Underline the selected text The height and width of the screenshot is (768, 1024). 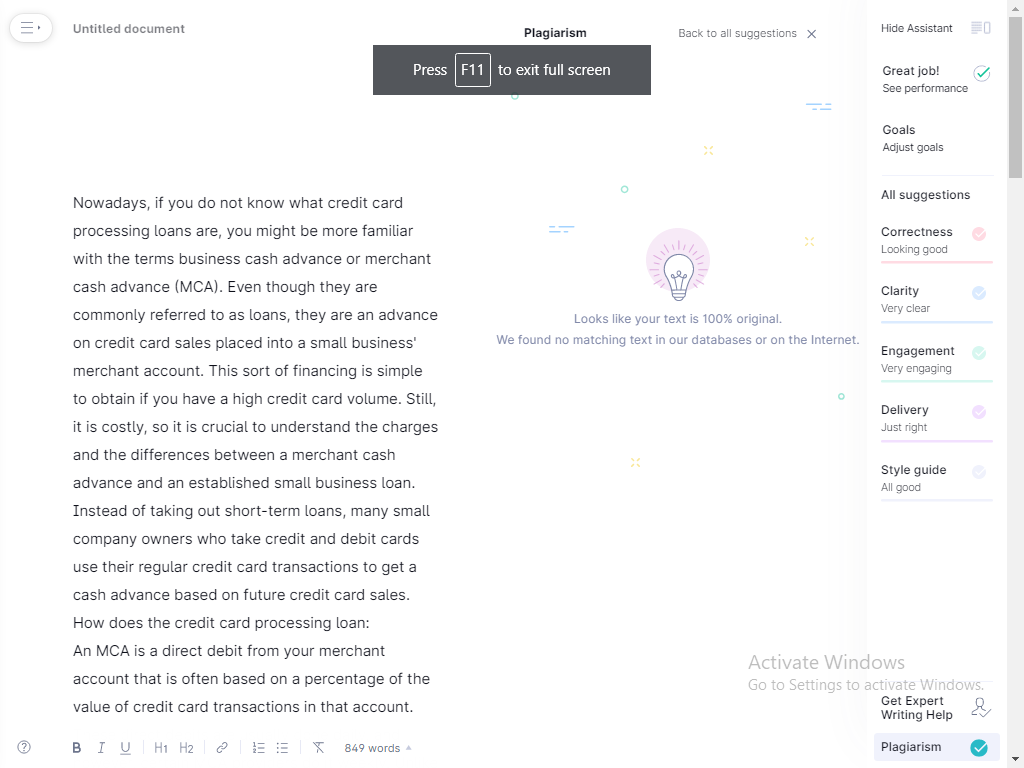tap(125, 748)
